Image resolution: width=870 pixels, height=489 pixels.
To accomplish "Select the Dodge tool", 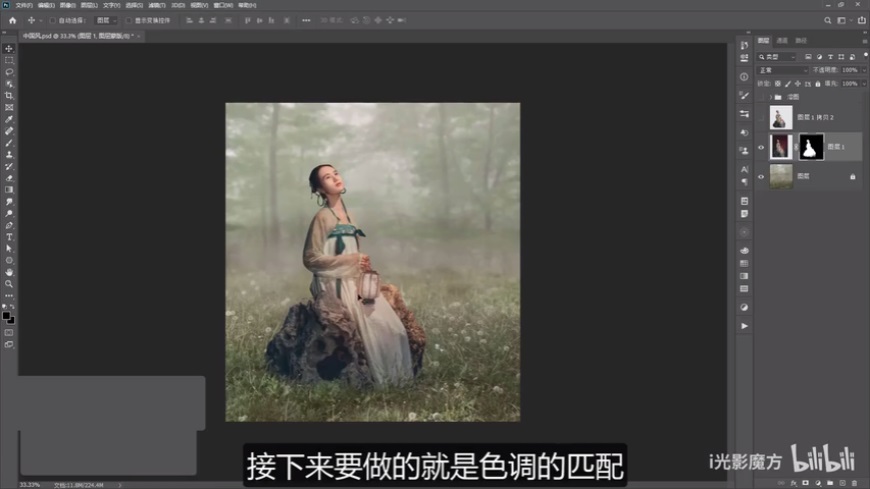I will pos(9,213).
